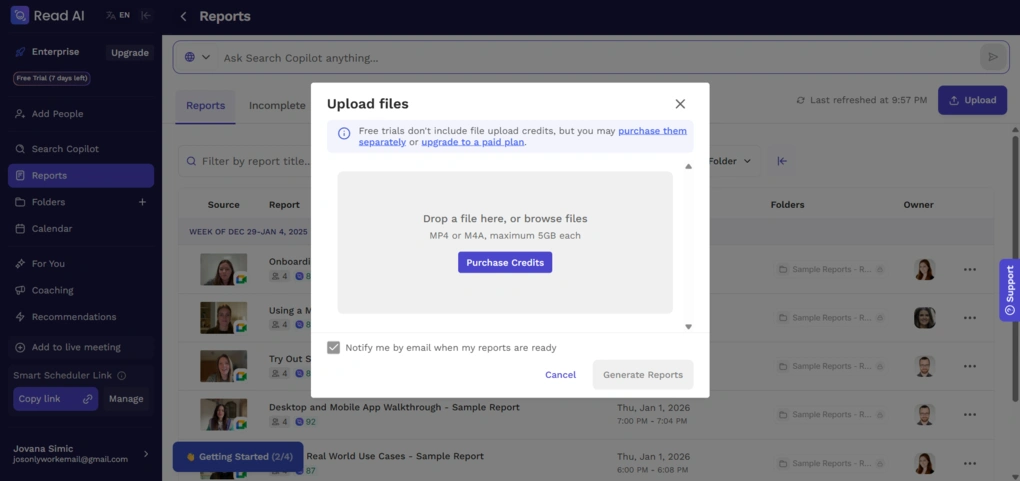1020x481 pixels.
Task: Click Sample Reports folder tag in Onboarding row
Action: [x=829, y=269]
